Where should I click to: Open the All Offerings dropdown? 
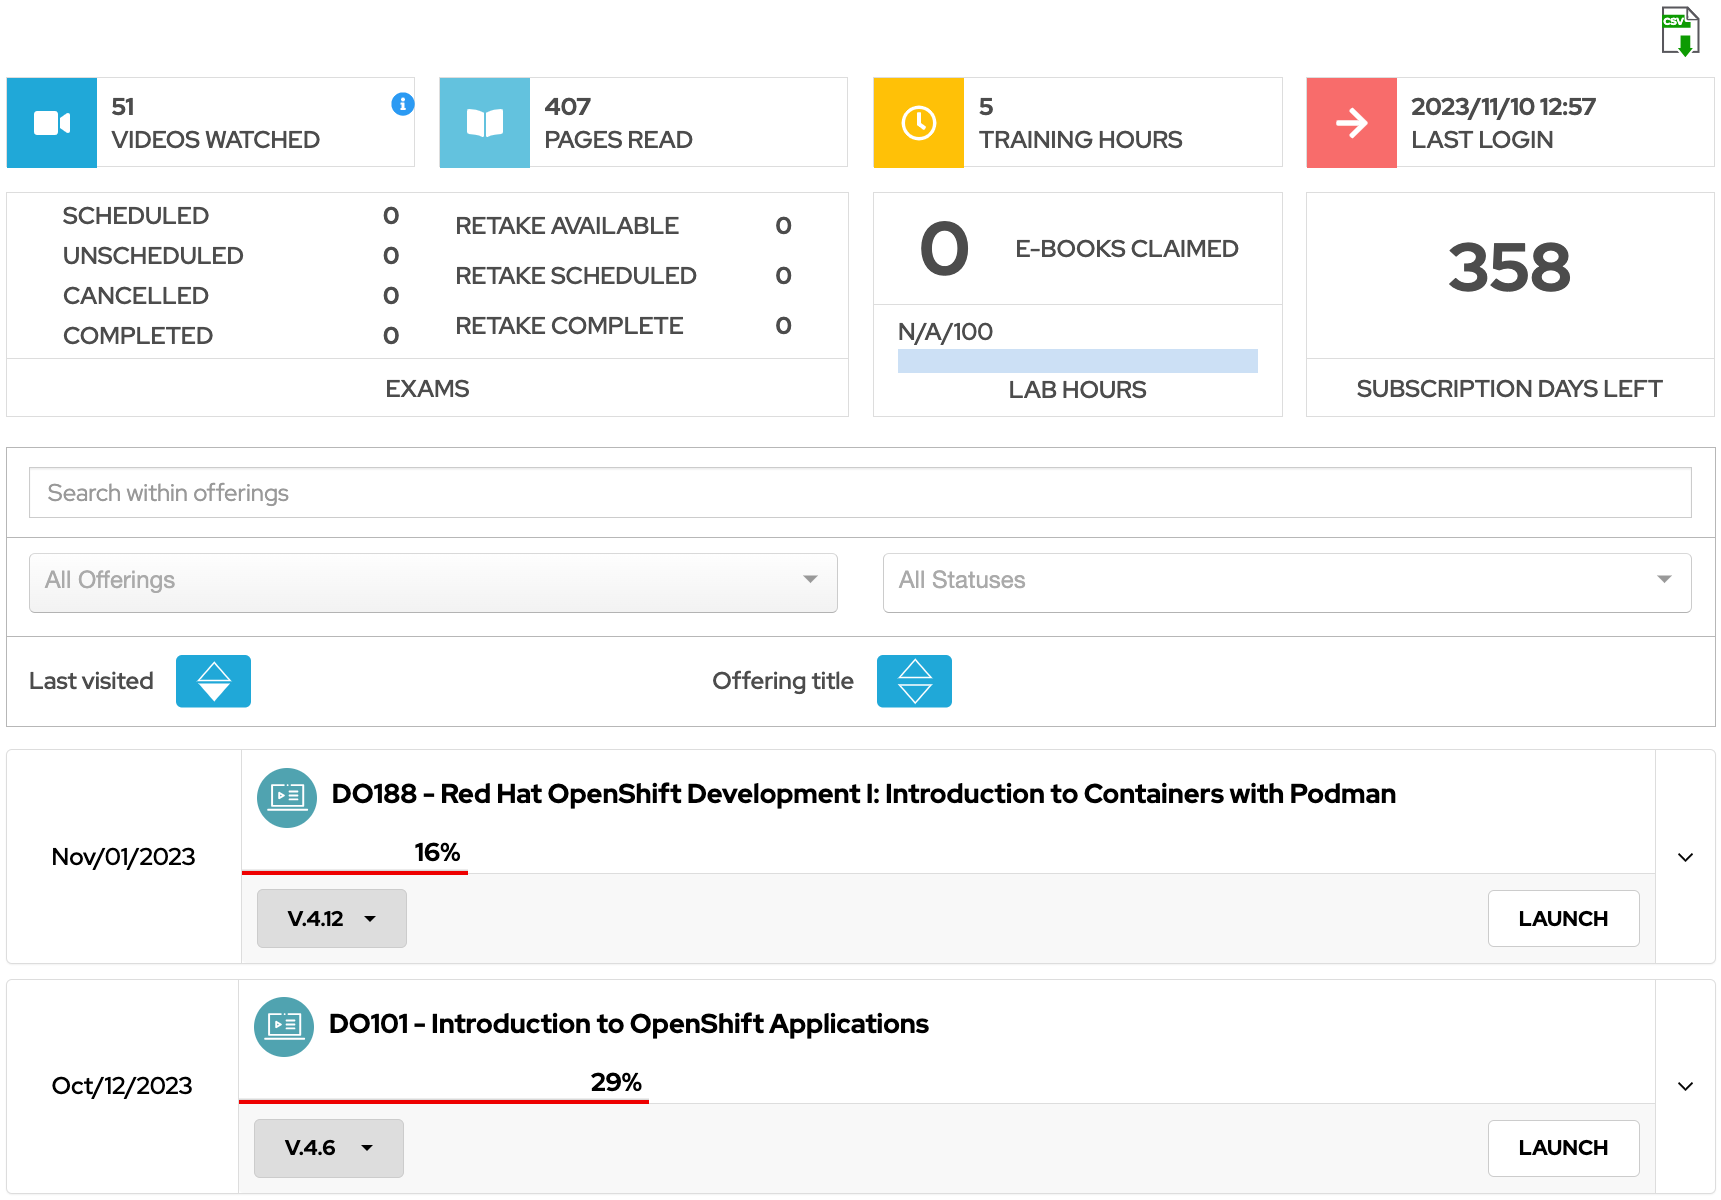coord(433,582)
